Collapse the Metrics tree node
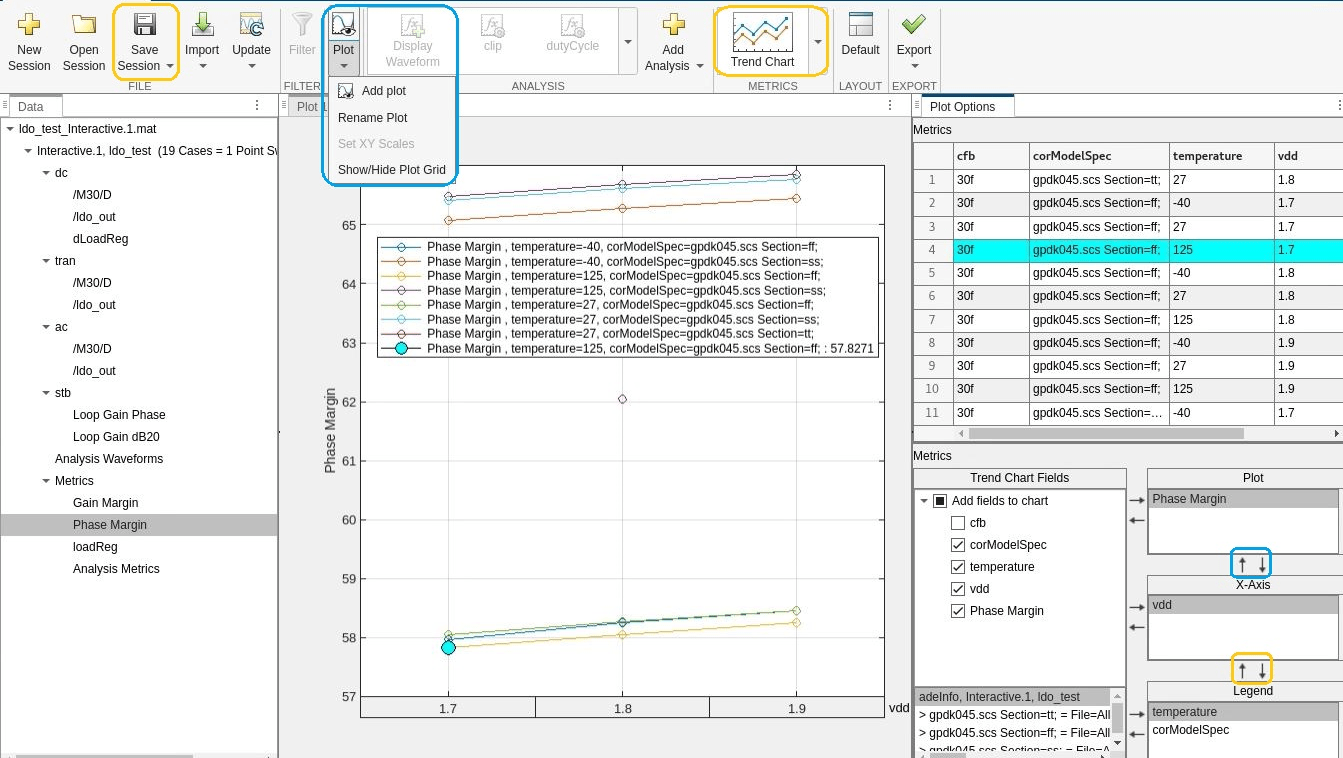The image size is (1343, 758). coord(45,481)
